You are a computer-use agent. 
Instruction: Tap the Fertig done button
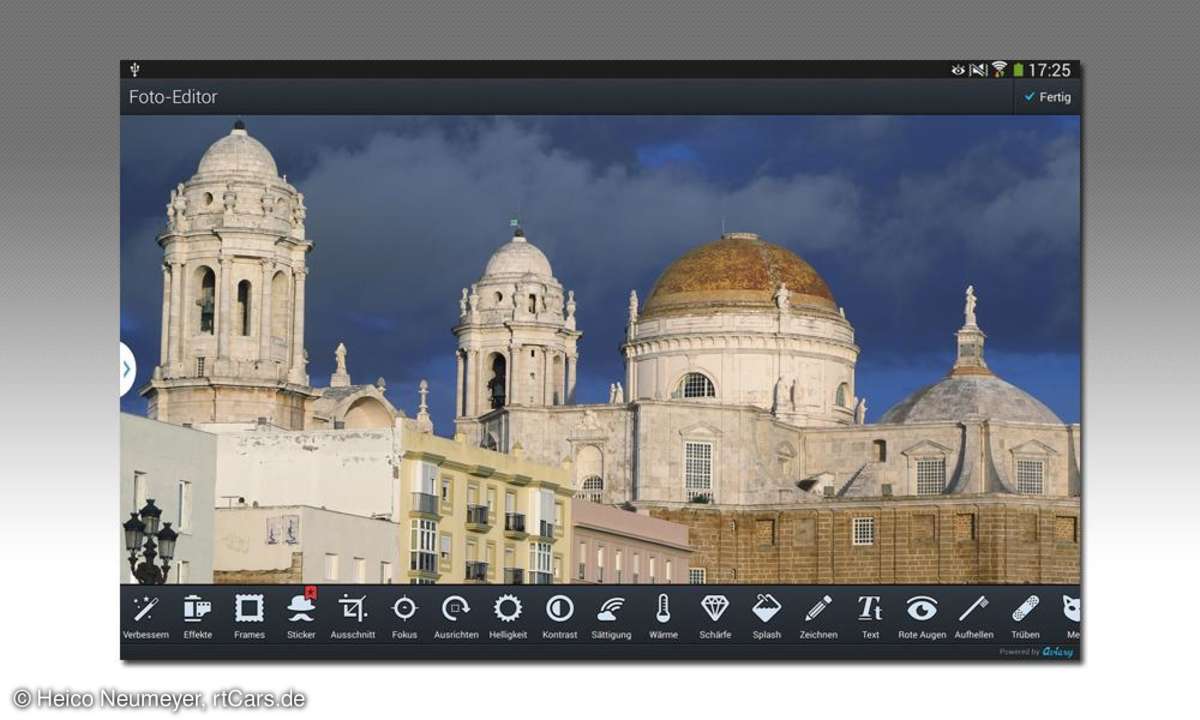[x=1047, y=97]
